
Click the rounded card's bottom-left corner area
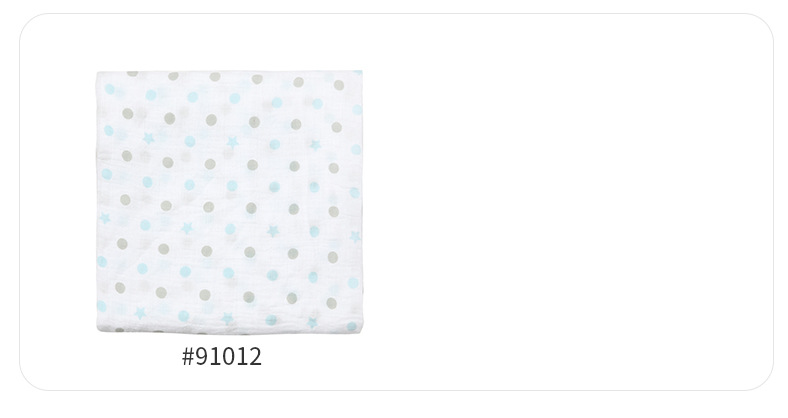[x=34, y=377]
